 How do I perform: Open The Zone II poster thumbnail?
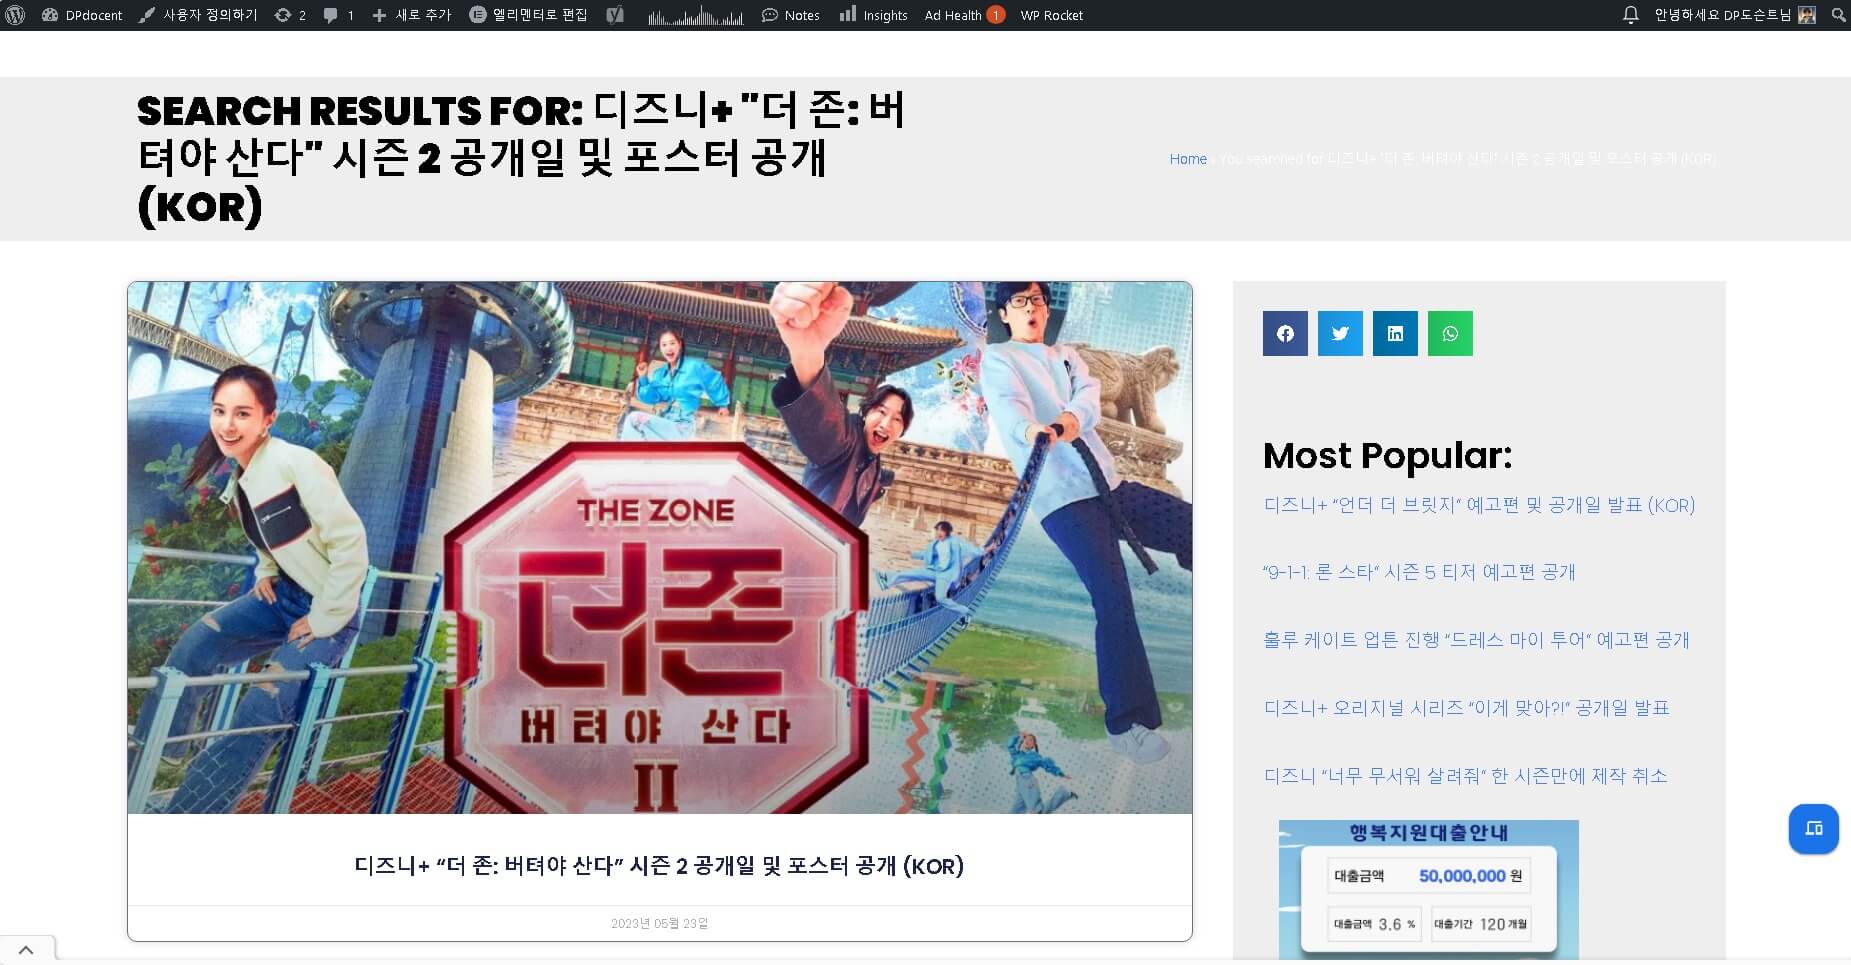[660, 548]
